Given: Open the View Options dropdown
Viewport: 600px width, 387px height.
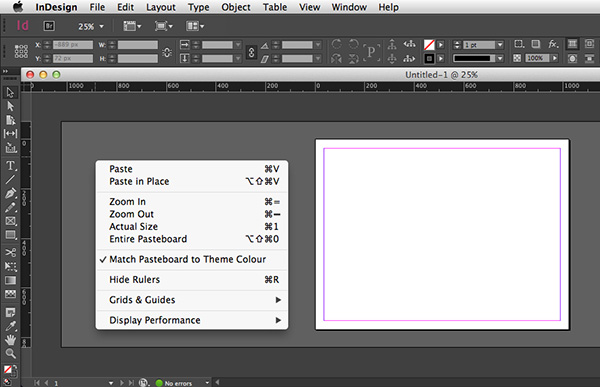Looking at the screenshot, I should click(x=132, y=26).
